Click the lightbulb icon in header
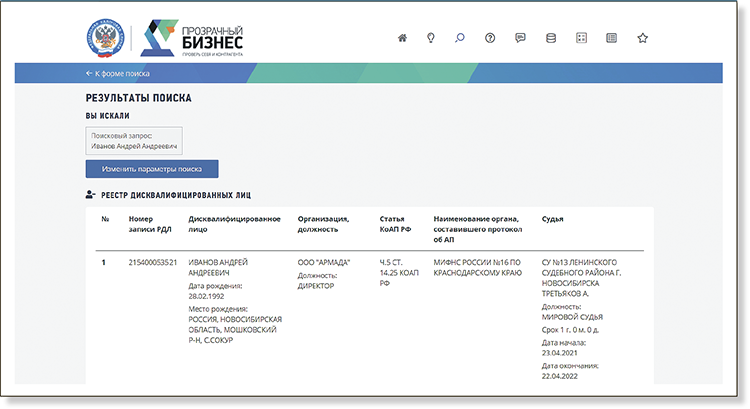This screenshot has width=750, height=409. pos(431,38)
